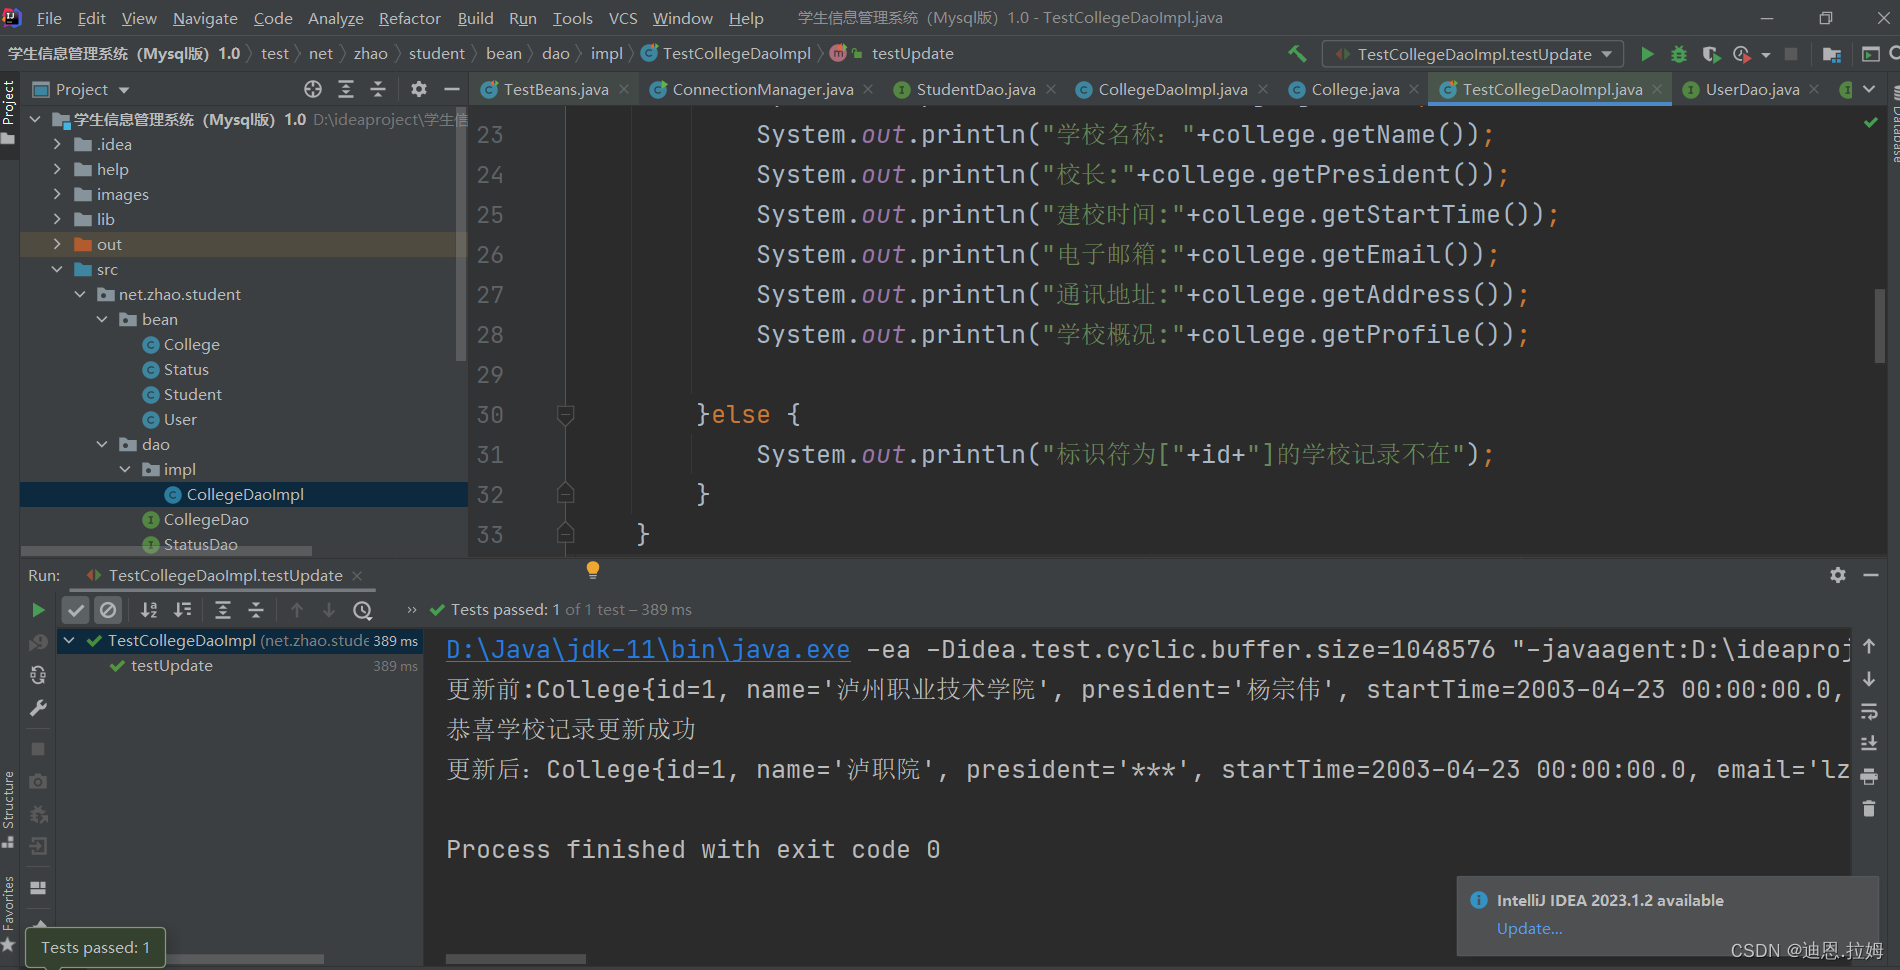Screen dimensions: 1900x970
Task: Click the camera dump threads icon
Action: [38, 781]
